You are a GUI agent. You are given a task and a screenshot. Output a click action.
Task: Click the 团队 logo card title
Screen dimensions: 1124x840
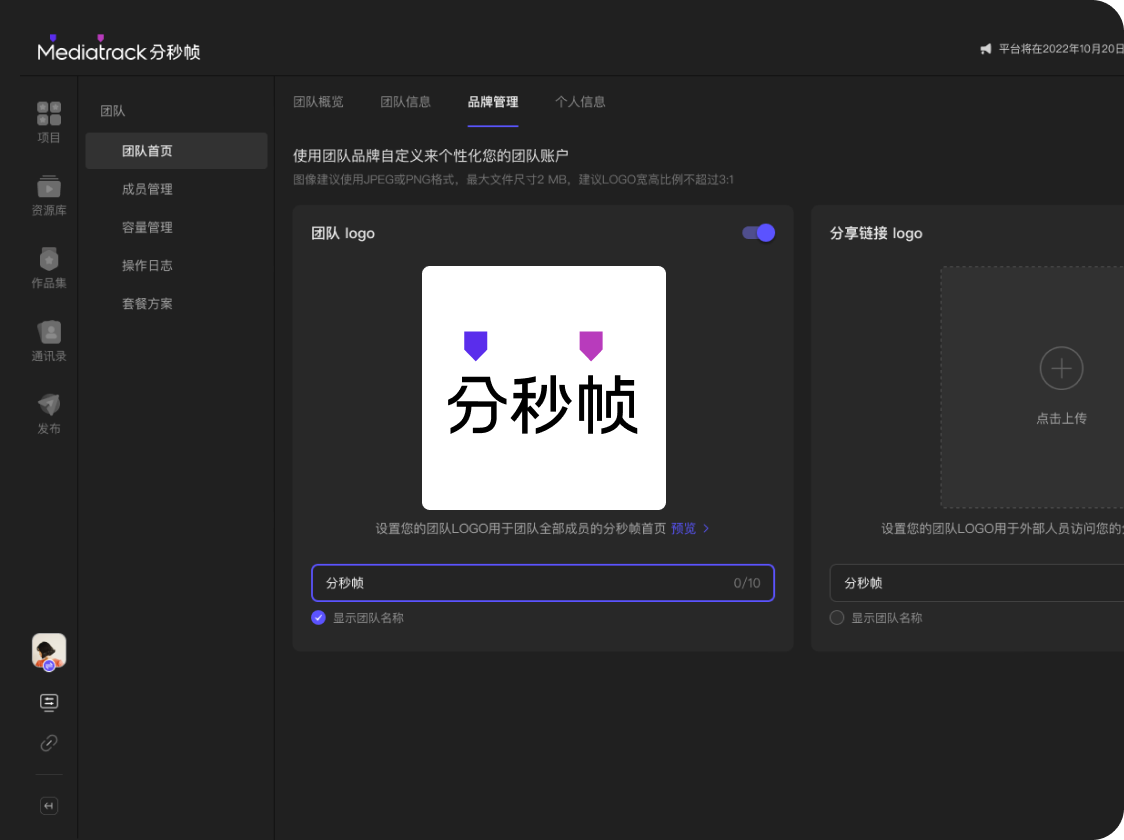tap(343, 233)
